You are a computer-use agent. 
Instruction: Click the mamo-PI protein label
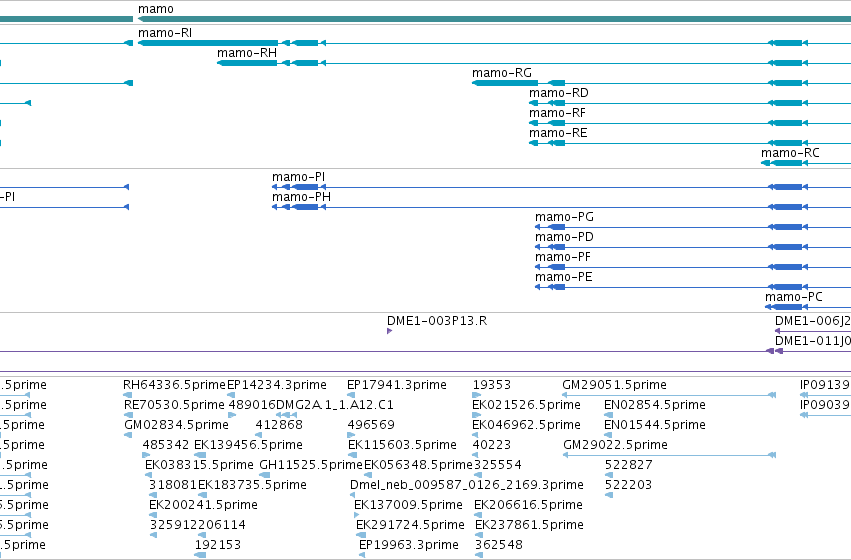coord(299,177)
